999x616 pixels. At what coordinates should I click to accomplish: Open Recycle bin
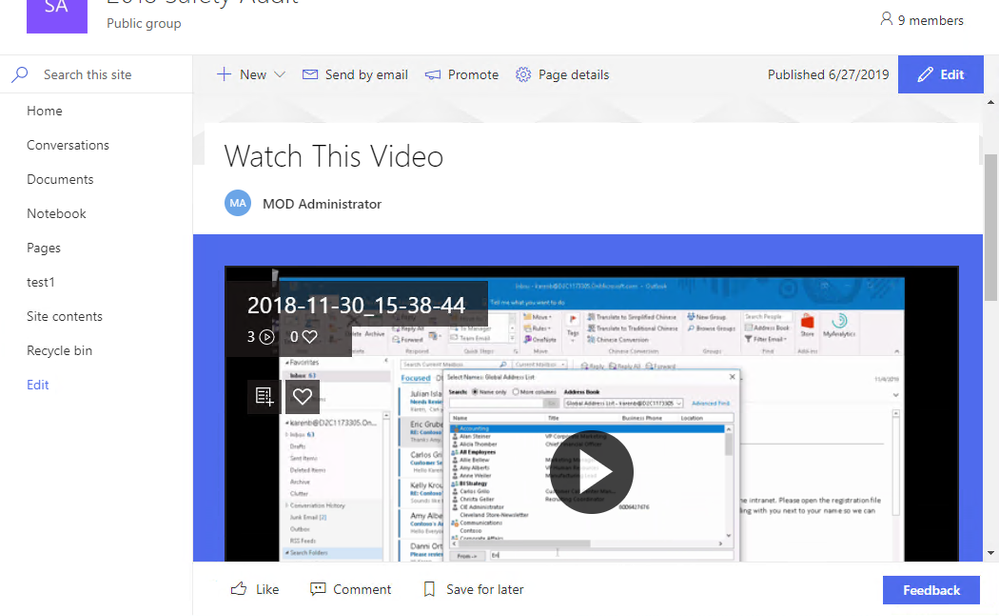[59, 351]
